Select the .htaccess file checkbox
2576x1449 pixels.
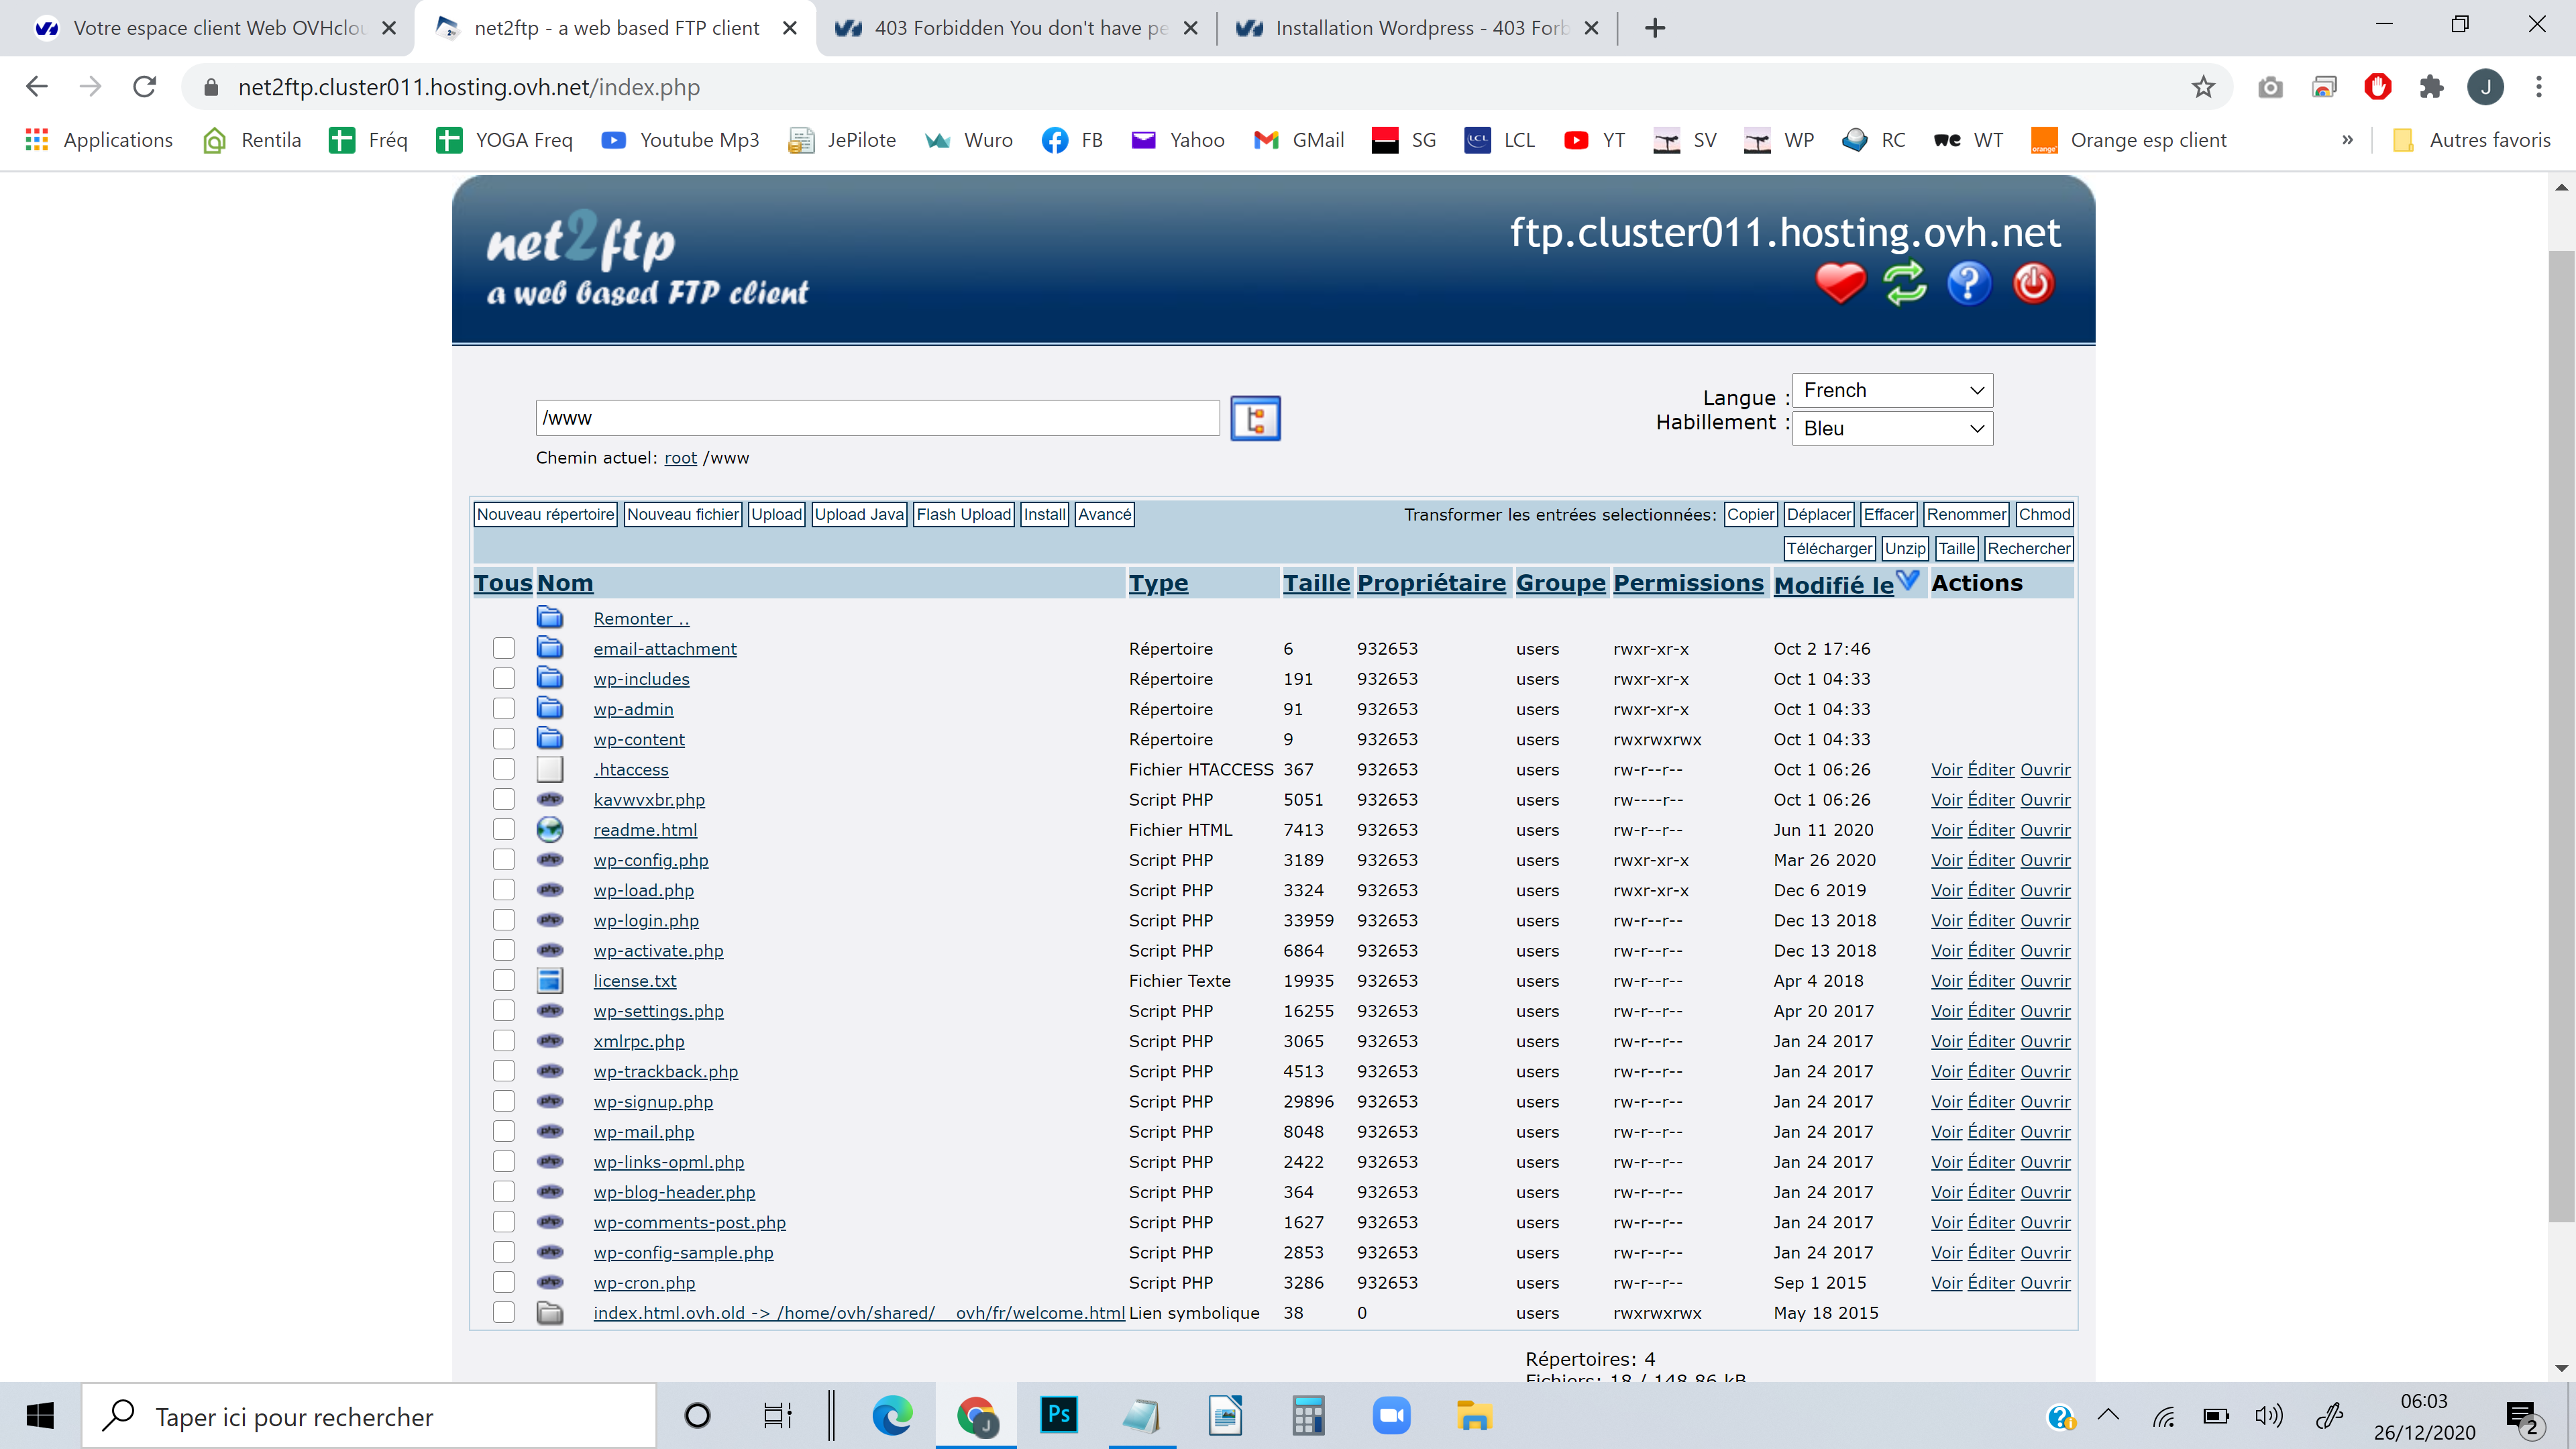click(x=503, y=769)
